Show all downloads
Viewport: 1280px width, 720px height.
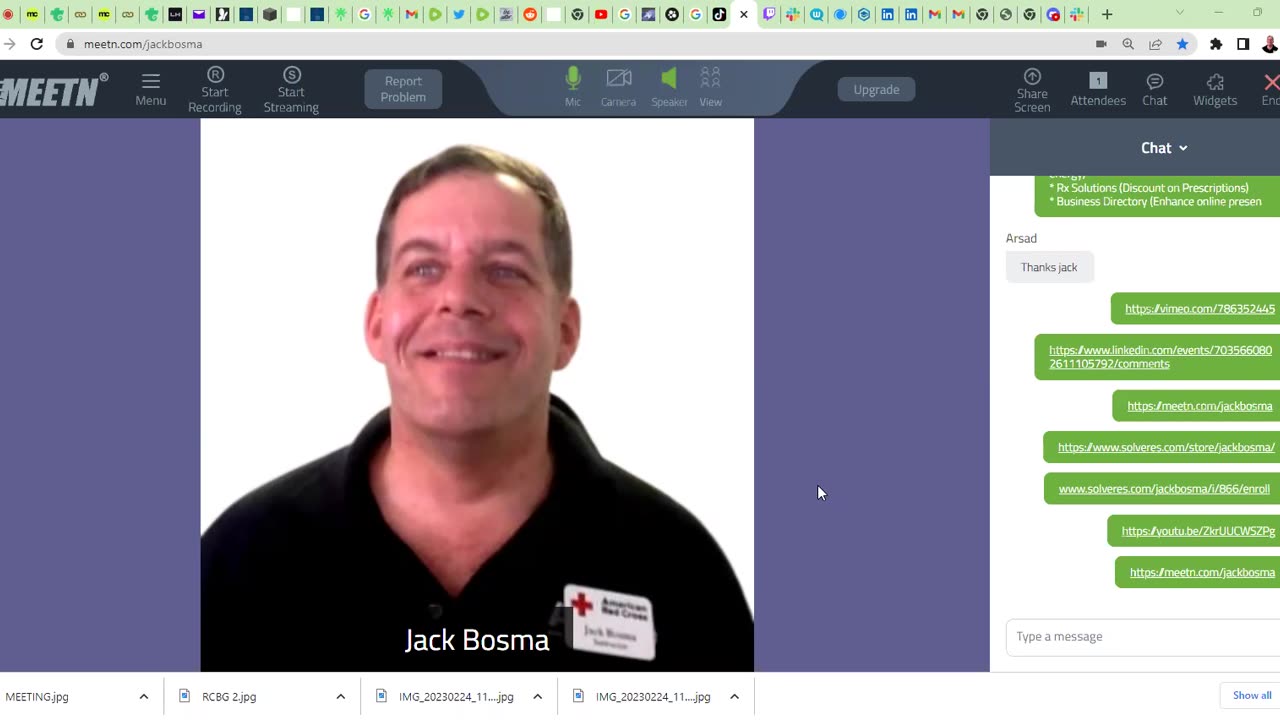[1251, 695]
